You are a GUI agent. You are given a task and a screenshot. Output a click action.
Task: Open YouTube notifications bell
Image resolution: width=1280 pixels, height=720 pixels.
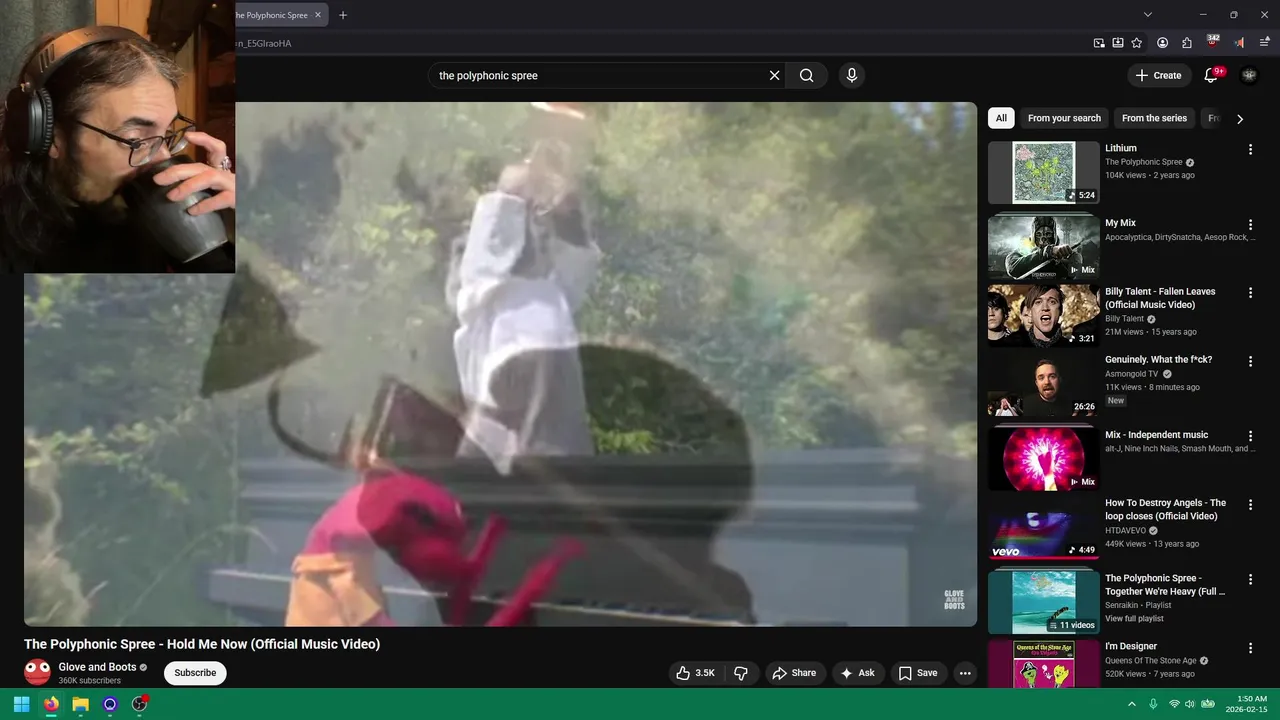click(x=1211, y=75)
